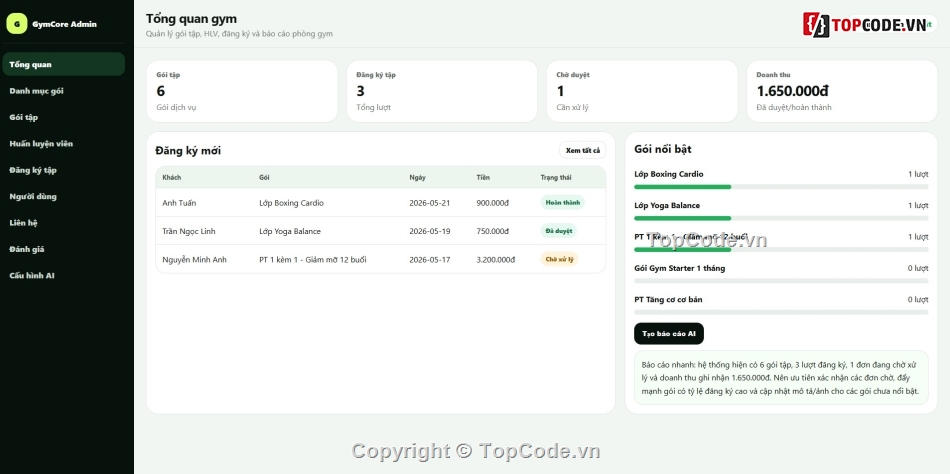The width and height of the screenshot is (950, 474).
Task: Click customer name Nguyễn Minh Anh
Action: click(x=194, y=259)
